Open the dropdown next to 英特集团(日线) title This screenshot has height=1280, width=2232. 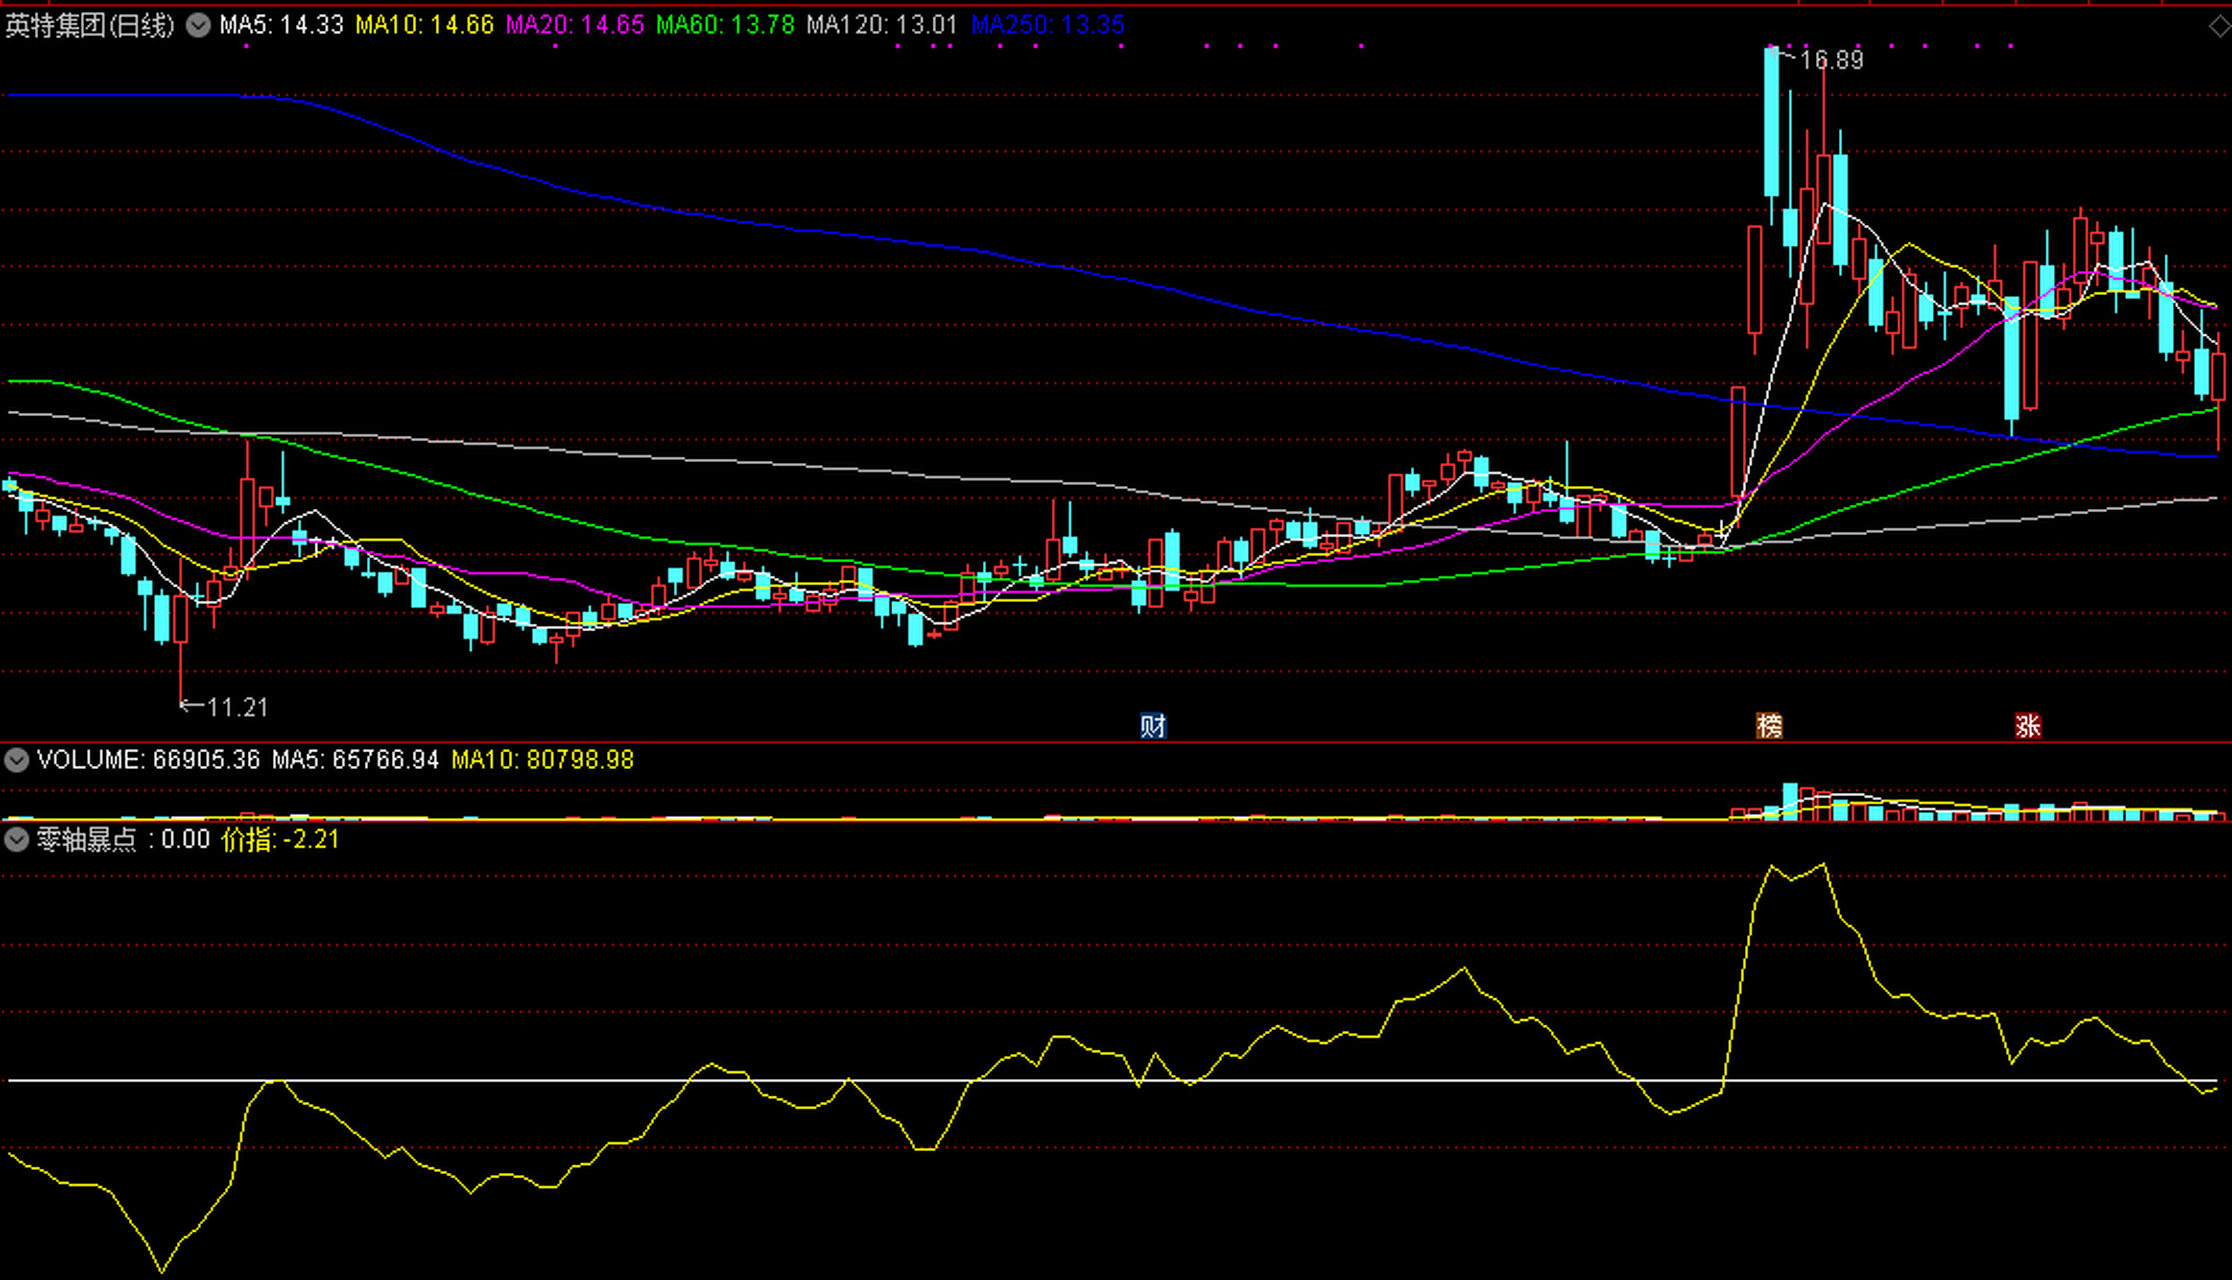coord(198,25)
